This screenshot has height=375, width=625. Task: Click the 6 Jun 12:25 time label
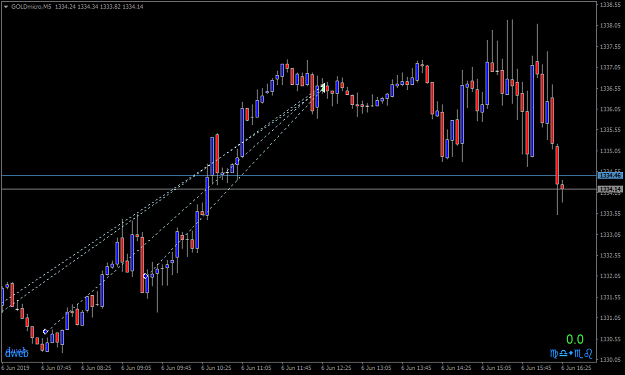pyautogui.click(x=336, y=368)
